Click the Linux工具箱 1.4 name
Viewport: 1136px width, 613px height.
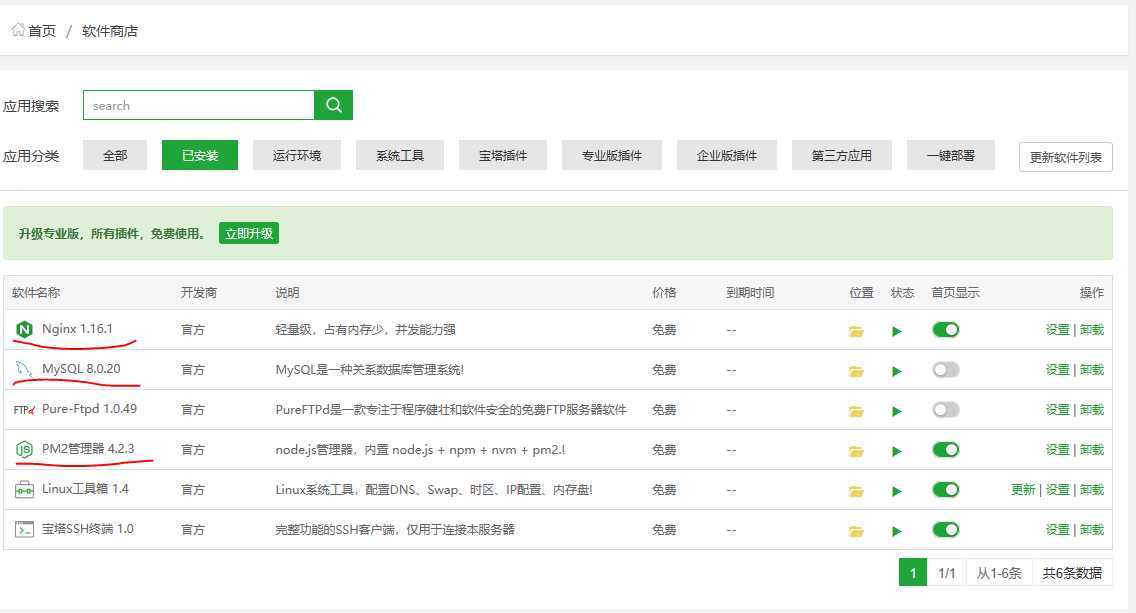coord(85,489)
